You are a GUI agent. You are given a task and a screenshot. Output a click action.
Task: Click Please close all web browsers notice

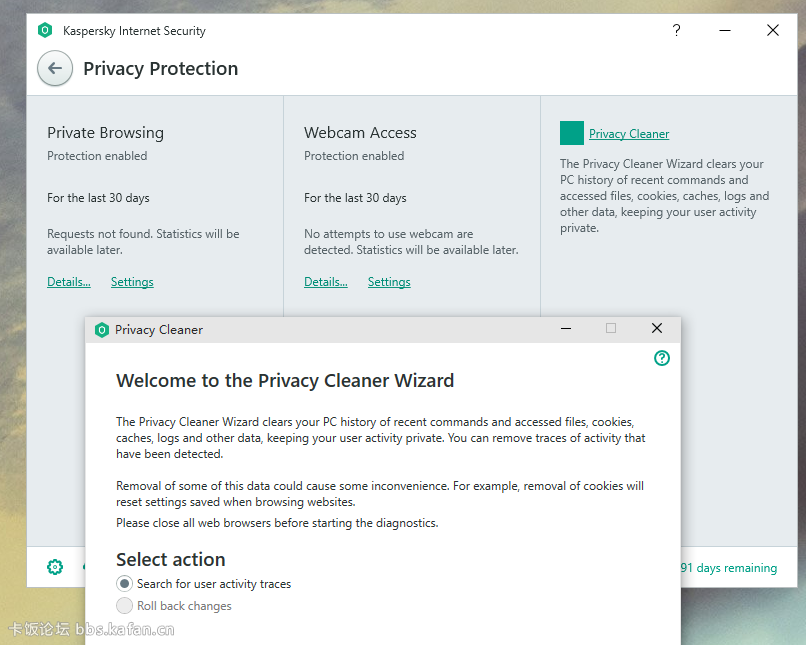(x=277, y=523)
